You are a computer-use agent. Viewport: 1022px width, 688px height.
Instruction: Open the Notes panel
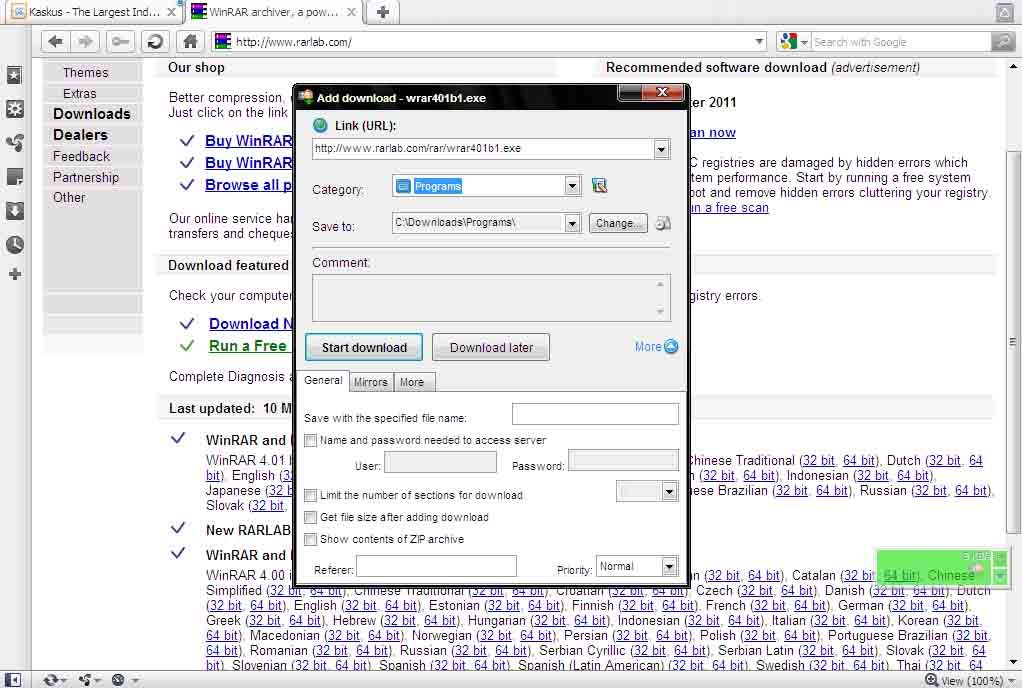[x=14, y=177]
